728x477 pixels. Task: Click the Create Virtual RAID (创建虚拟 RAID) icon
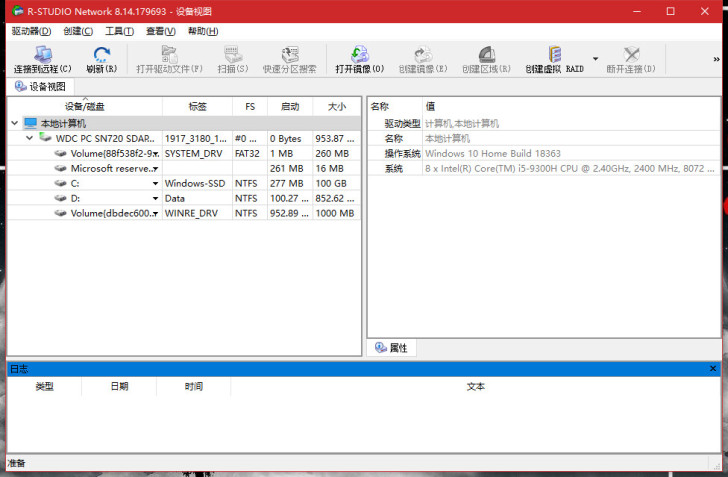tap(554, 54)
